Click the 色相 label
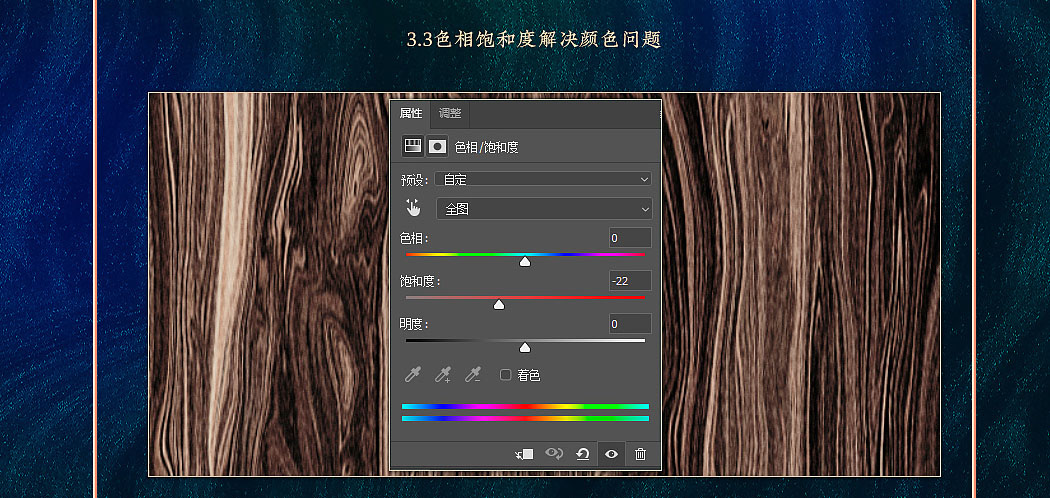 pos(414,238)
